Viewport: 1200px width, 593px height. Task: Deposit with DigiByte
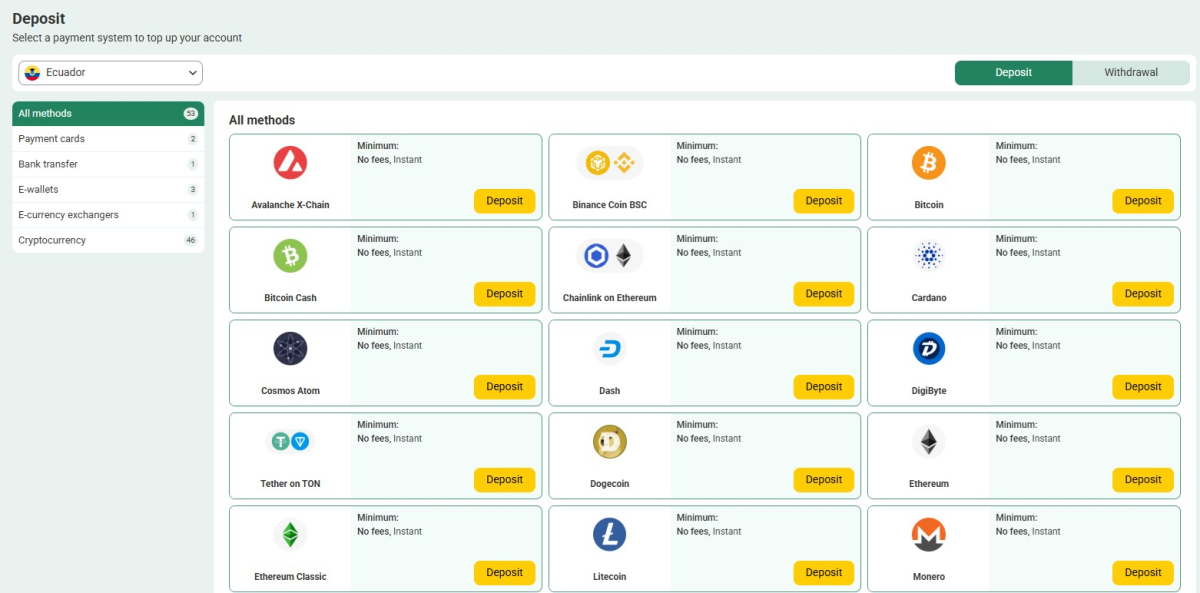1143,387
